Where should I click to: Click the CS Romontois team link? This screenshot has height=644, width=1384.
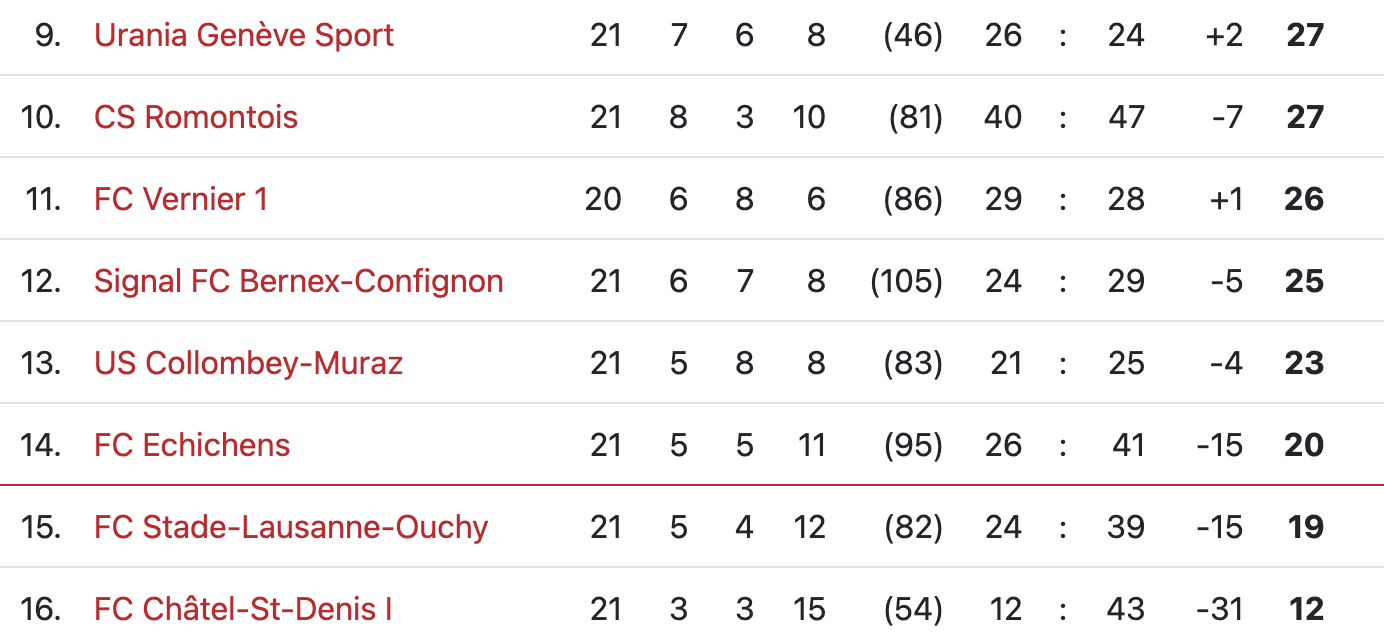[x=196, y=117]
